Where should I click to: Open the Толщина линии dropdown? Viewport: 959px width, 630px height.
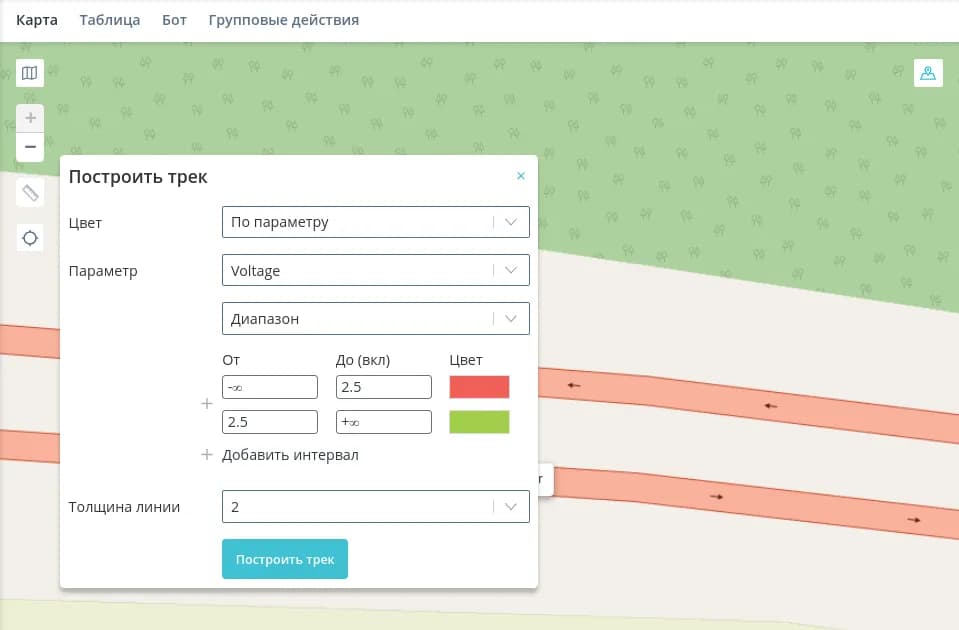(375, 507)
